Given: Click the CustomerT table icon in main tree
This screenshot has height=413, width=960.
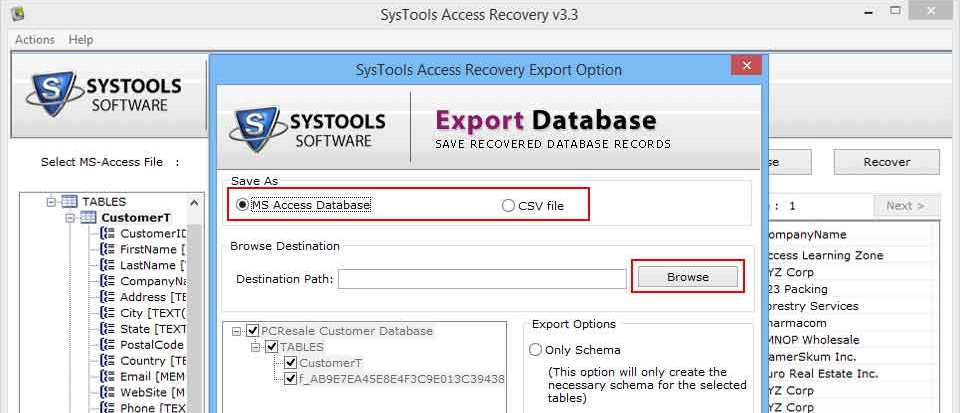Looking at the screenshot, I should click(x=89, y=217).
